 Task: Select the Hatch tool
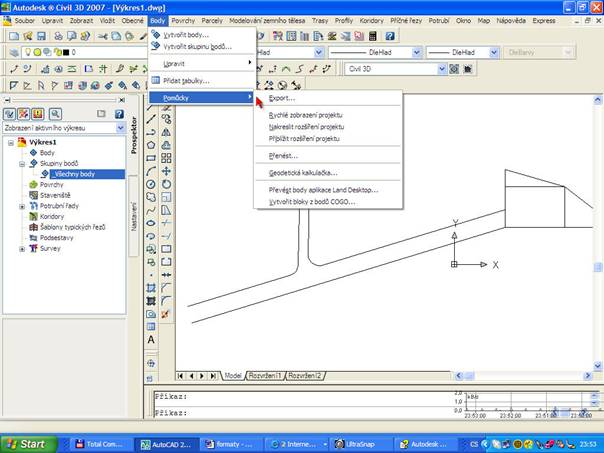point(151,288)
